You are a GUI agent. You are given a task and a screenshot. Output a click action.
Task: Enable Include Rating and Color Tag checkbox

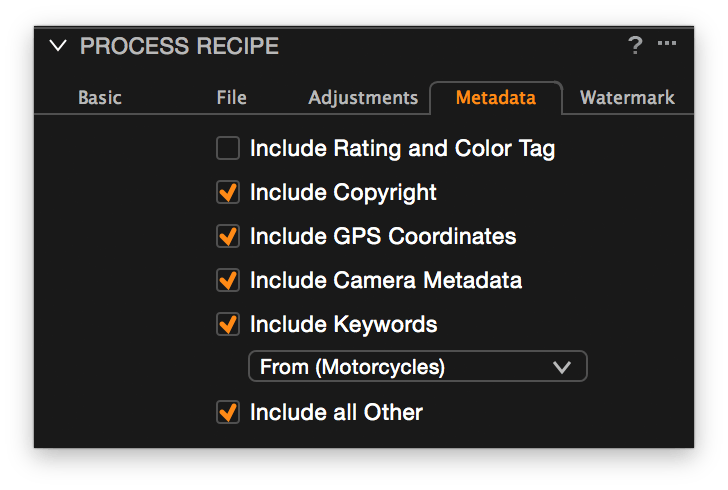228,148
